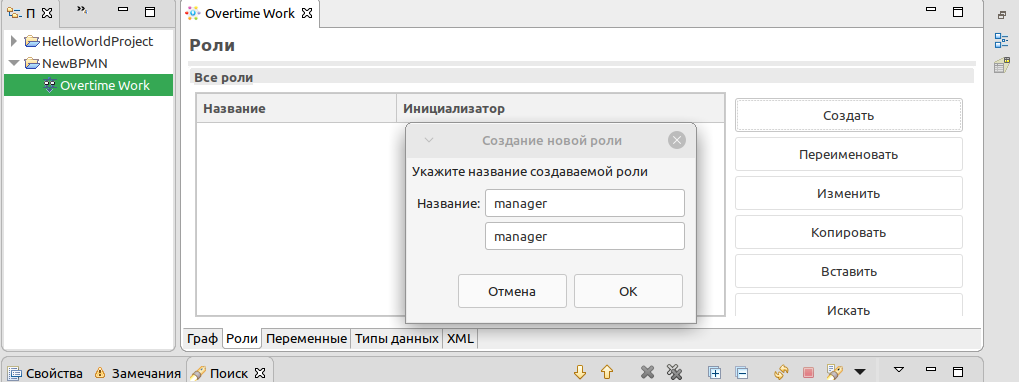Show hidden views list chevron in explorer

pyautogui.click(x=82, y=10)
